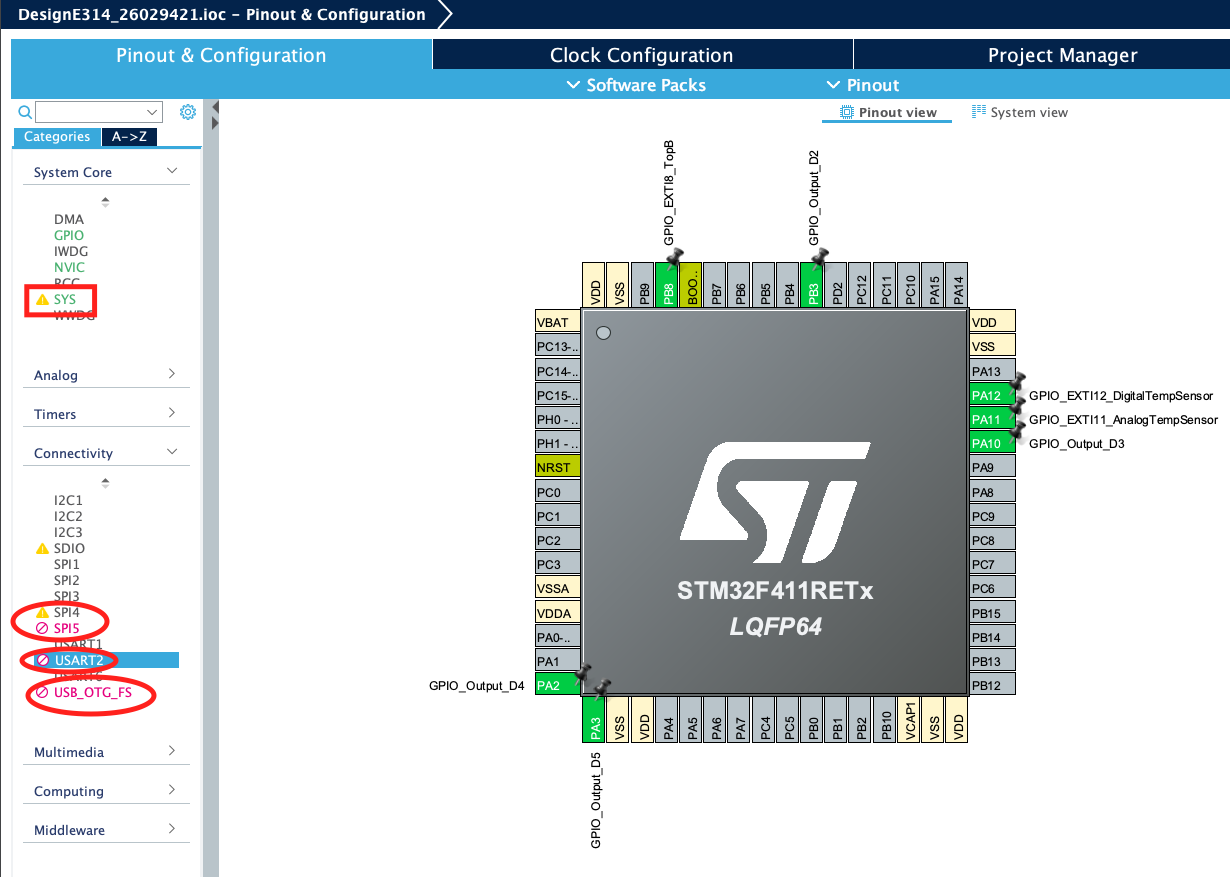This screenshot has width=1230, height=877.
Task: Open GPIO under System Core
Action: 69,234
